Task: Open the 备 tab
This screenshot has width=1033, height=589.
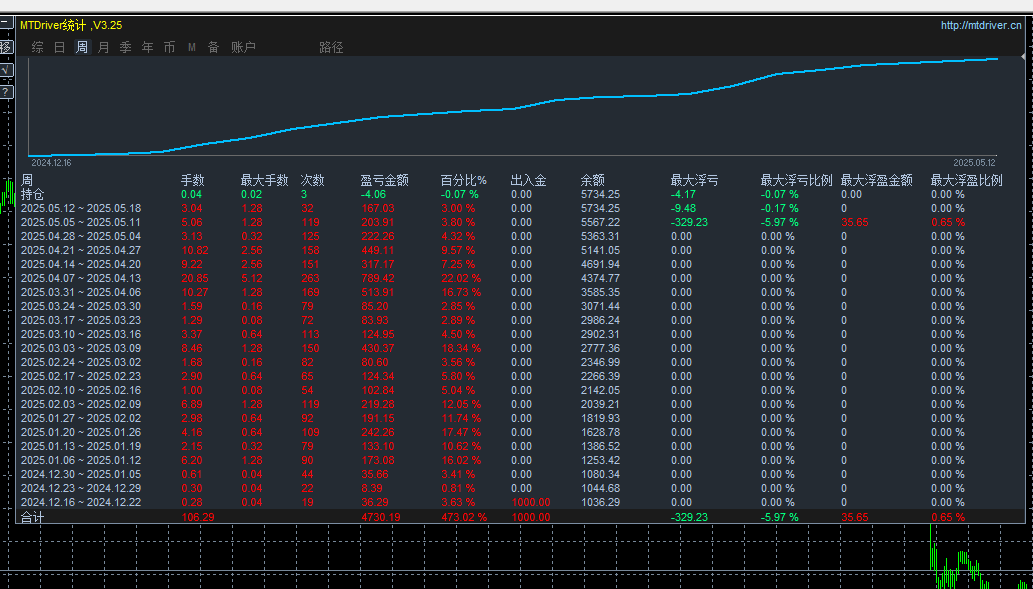Action: 213,47
